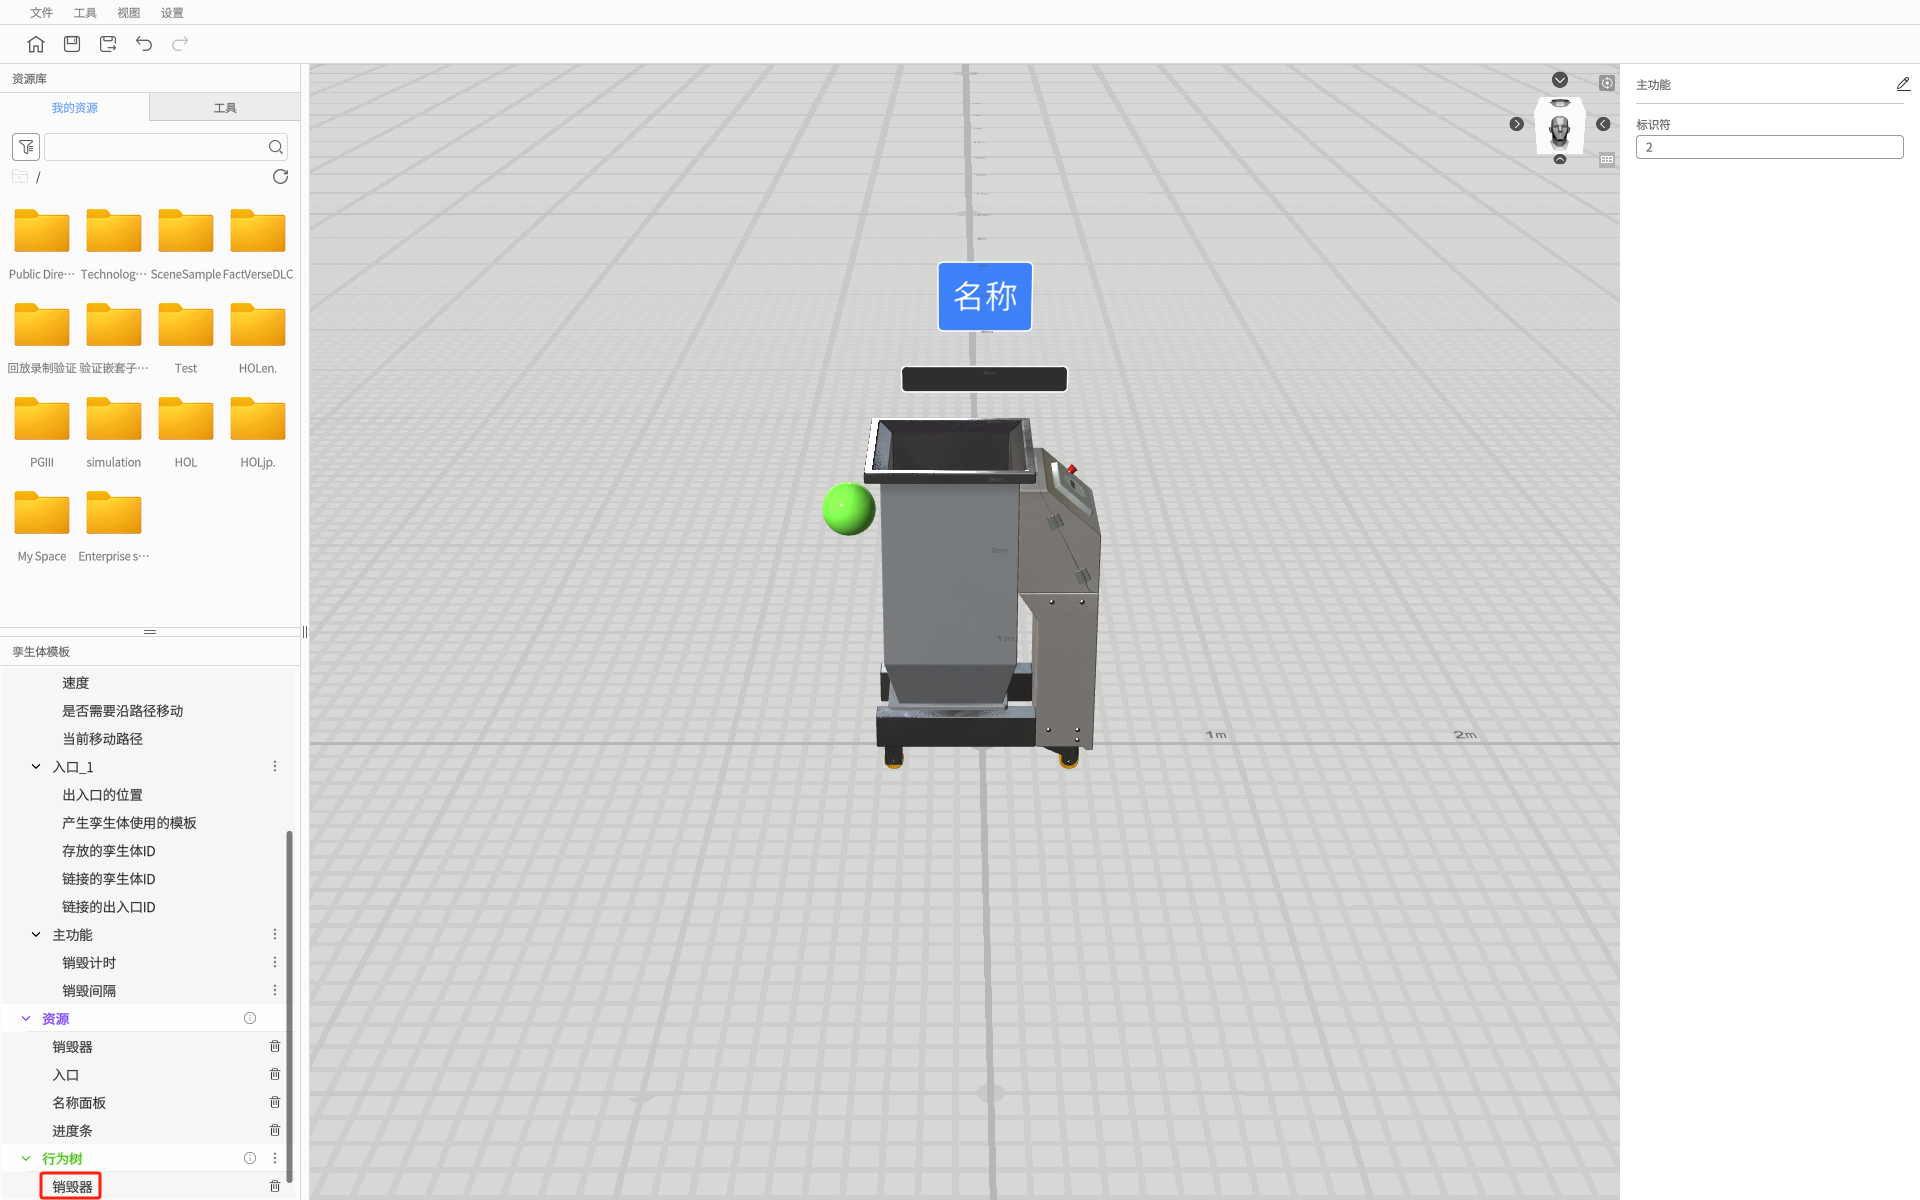Click the green sphere in the 3D viewport
The width and height of the screenshot is (1920, 1200).
point(848,509)
